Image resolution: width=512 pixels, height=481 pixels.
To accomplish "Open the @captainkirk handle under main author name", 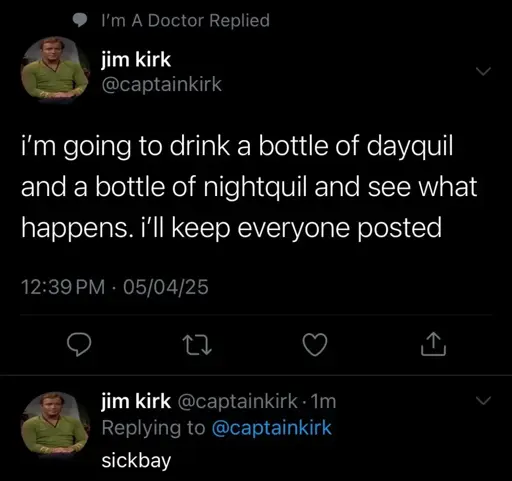I will click(x=162, y=84).
